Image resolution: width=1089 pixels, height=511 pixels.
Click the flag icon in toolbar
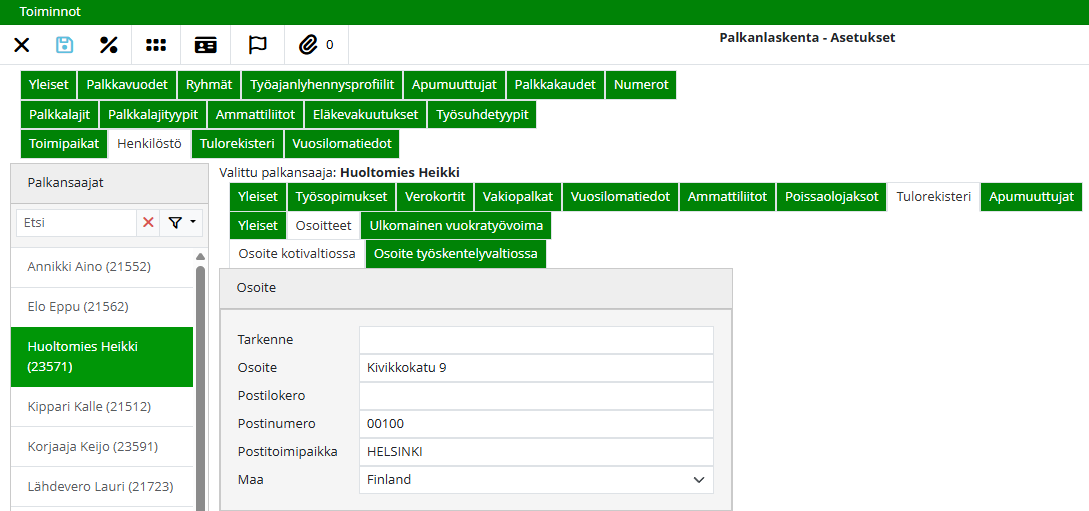(257, 45)
